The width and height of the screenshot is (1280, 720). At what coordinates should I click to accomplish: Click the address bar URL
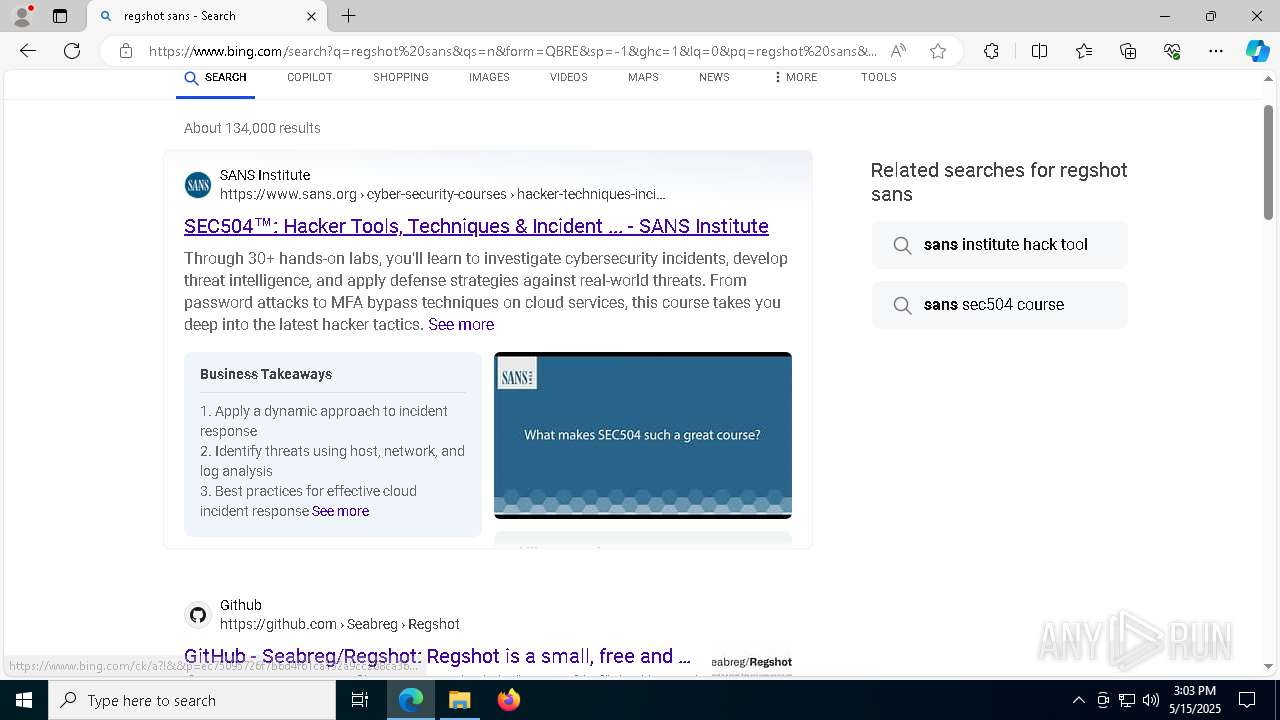tap(512, 51)
